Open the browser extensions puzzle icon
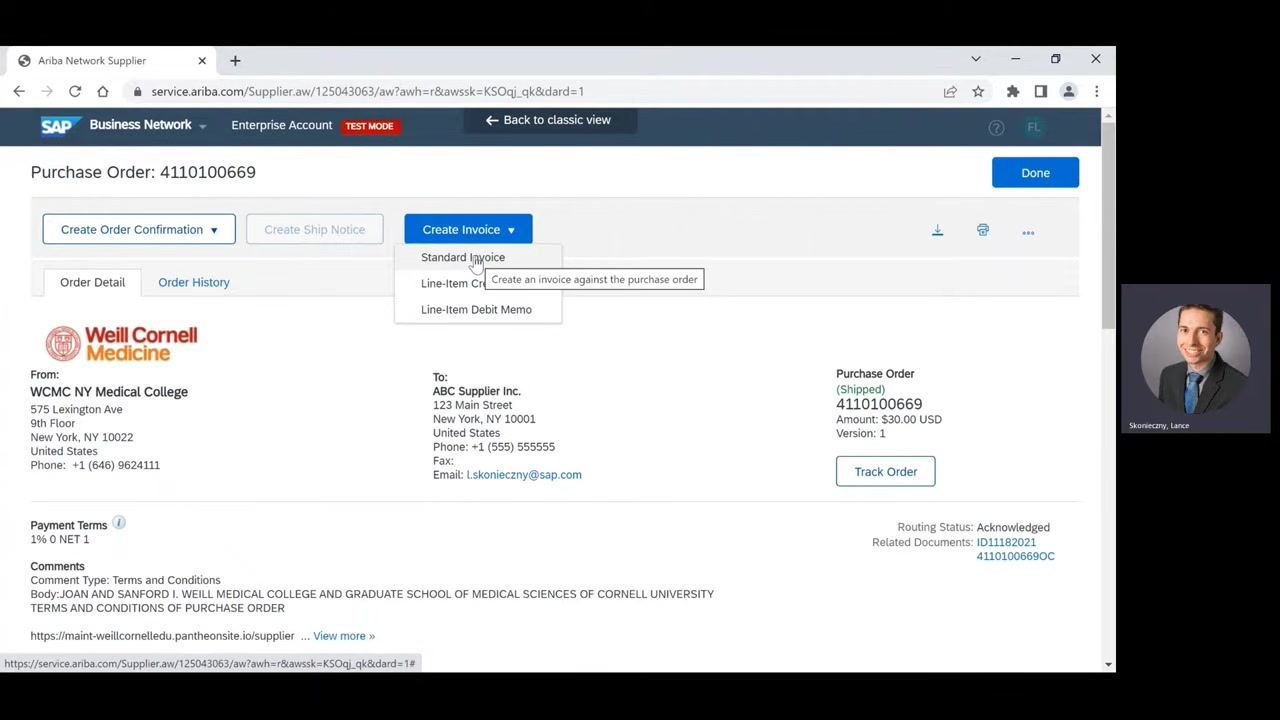 coord(1013,91)
